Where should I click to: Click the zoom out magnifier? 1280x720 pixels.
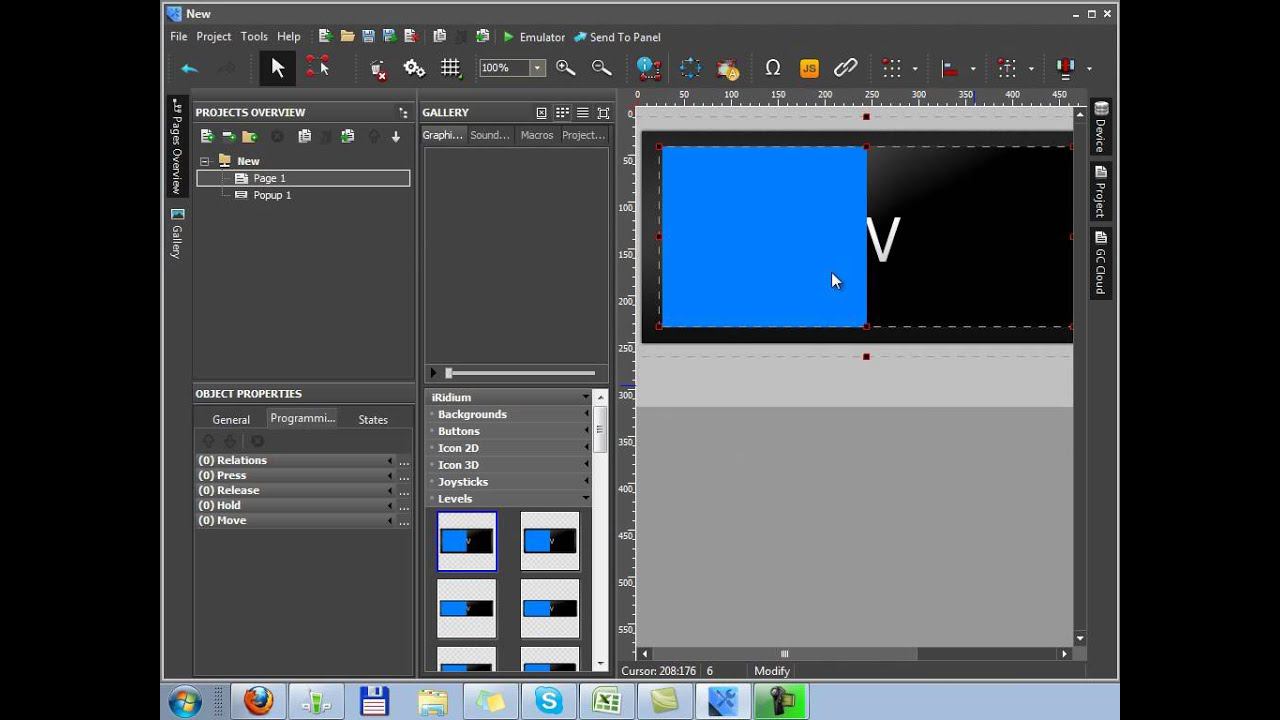tap(601, 68)
